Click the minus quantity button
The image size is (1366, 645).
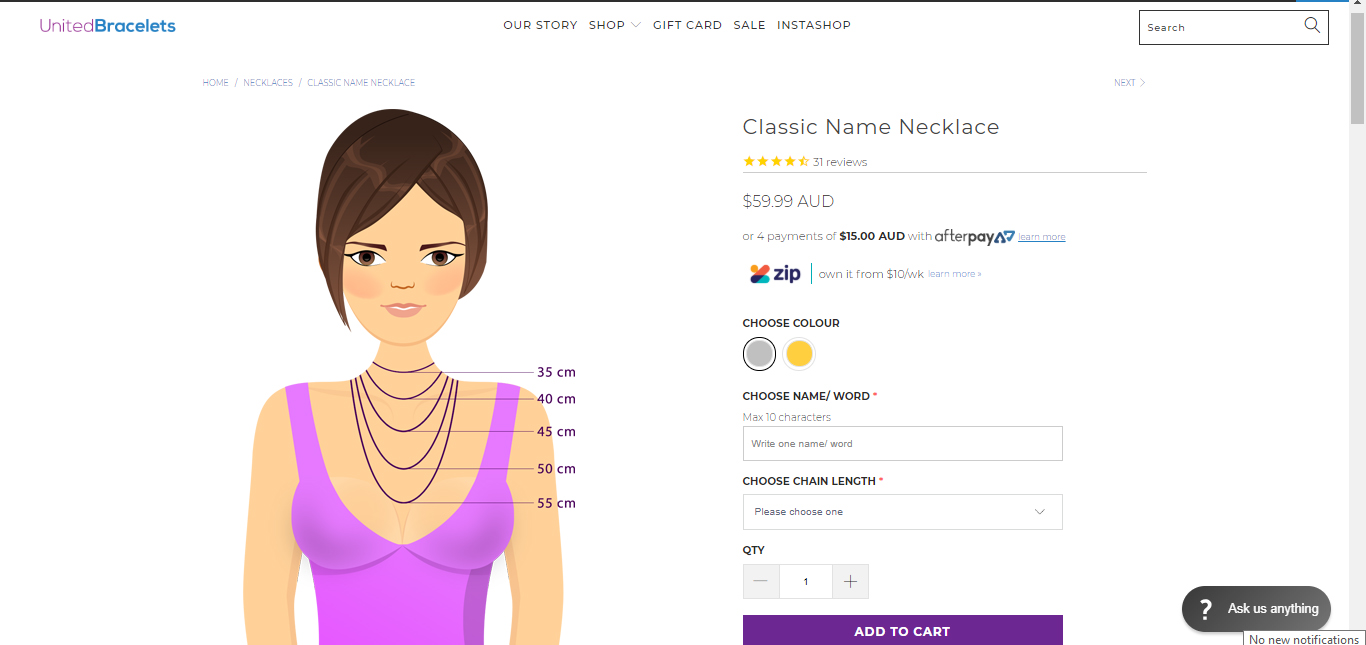coord(761,581)
